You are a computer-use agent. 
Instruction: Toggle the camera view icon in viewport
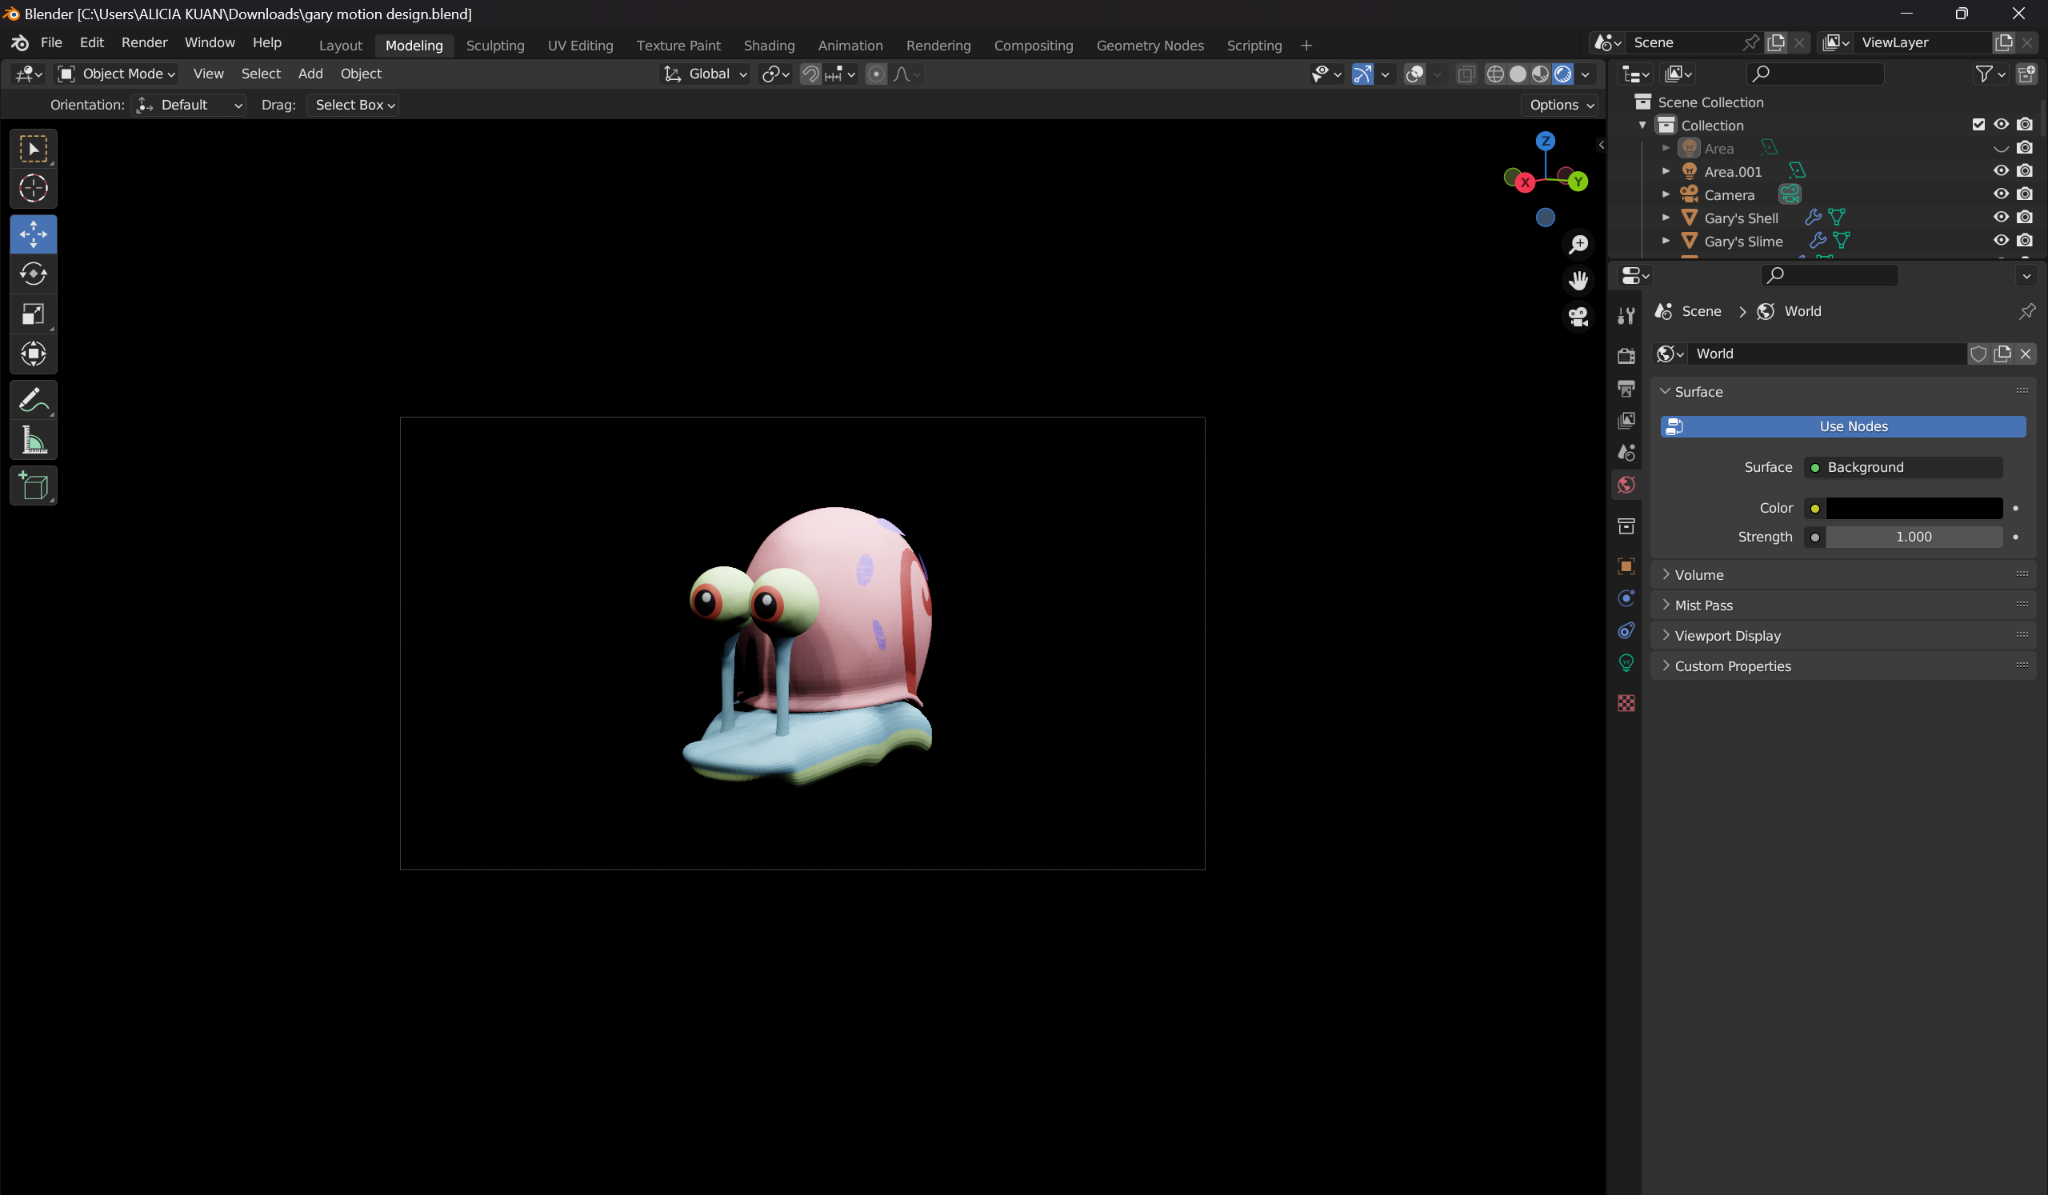pos(1578,317)
